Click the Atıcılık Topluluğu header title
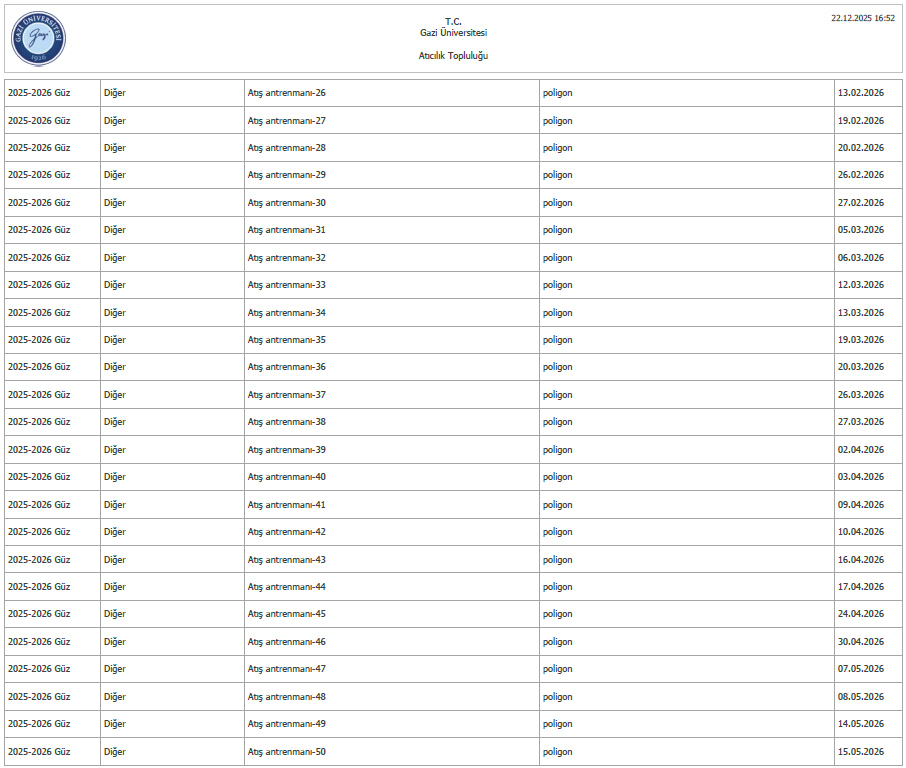 coord(453,56)
